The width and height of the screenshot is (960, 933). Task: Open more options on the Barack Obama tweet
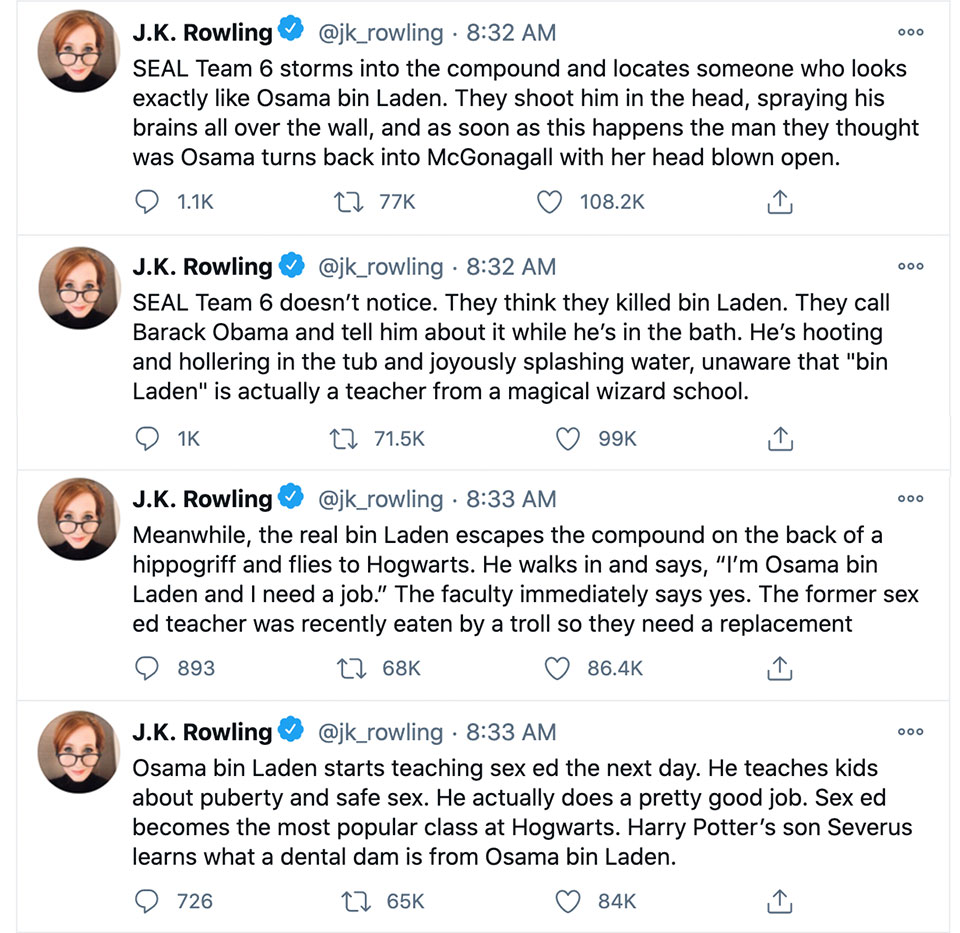point(910,267)
